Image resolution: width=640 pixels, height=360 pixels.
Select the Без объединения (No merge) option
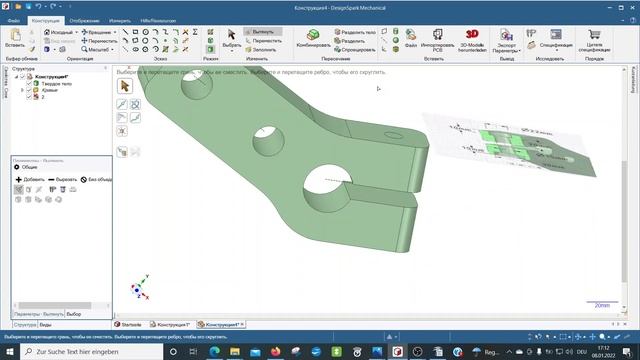96,180
